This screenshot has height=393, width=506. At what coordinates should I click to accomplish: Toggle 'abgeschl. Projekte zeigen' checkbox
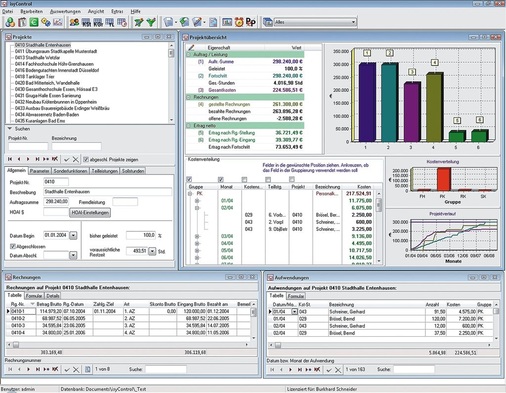point(86,159)
